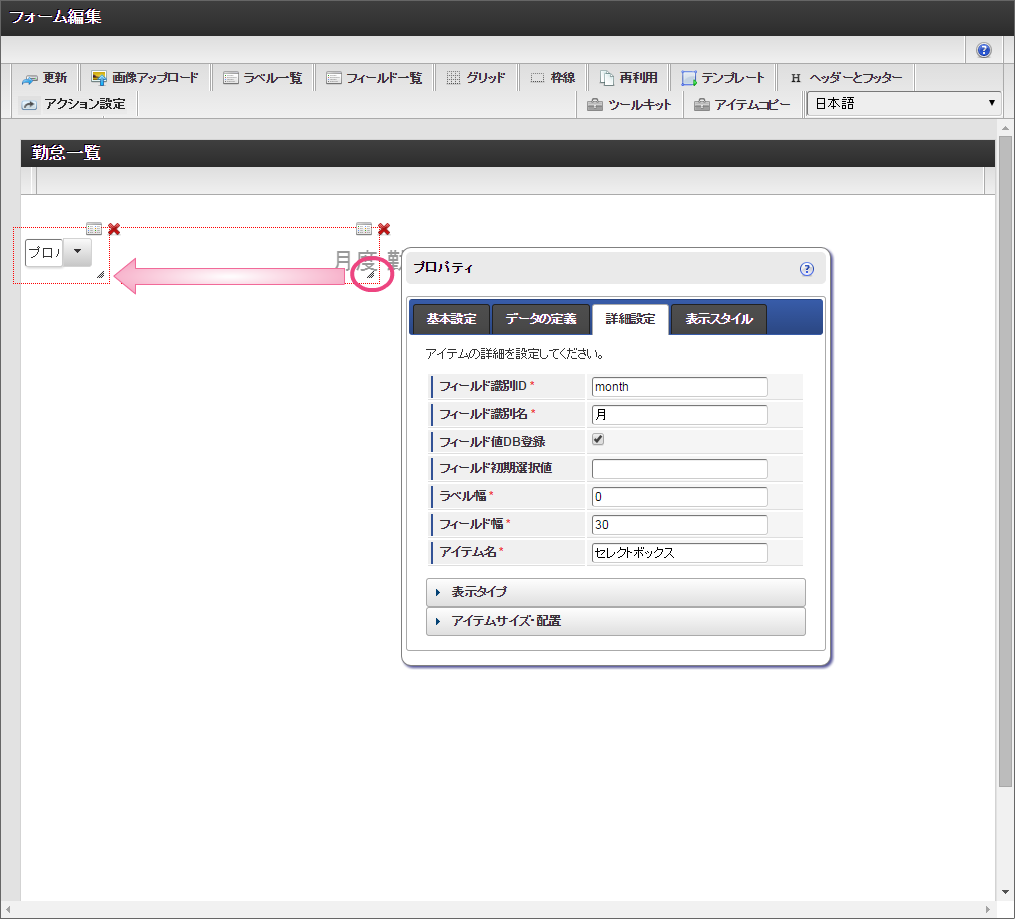Click the blue help icon at top right

point(983,50)
